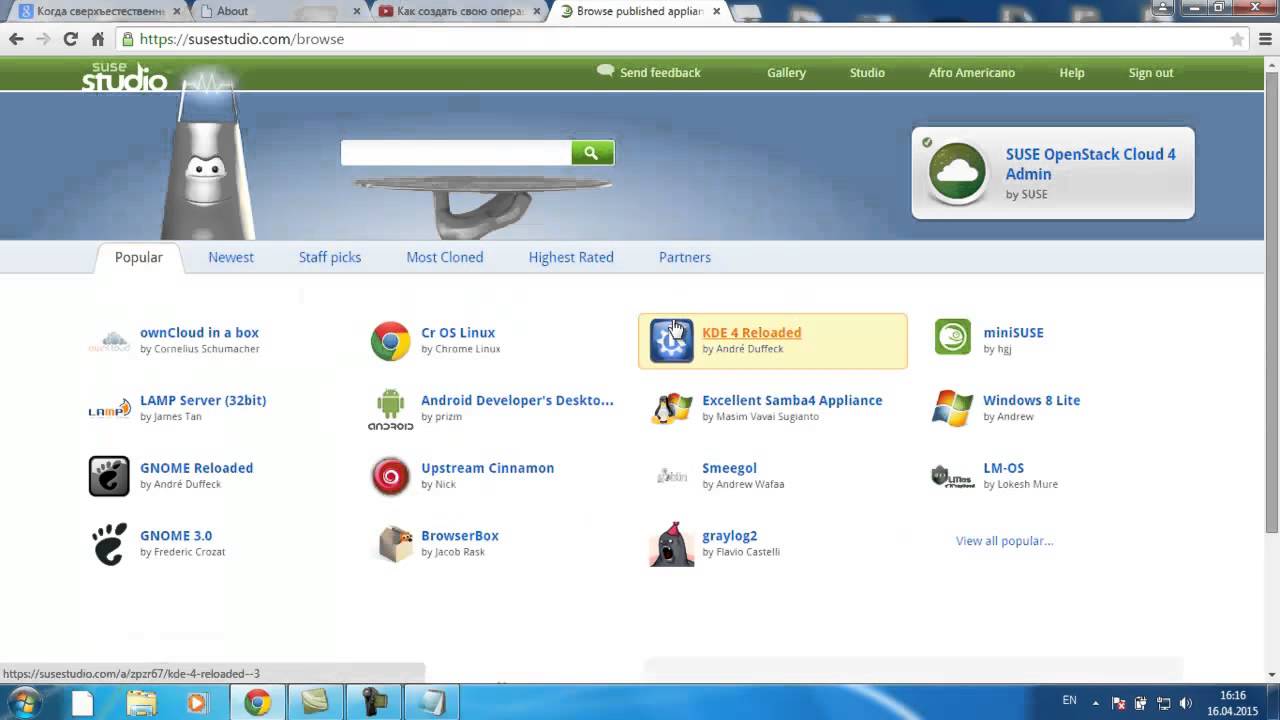The height and width of the screenshot is (720, 1280).
Task: Click the GNOME Reloaded foot icon
Action: [x=109, y=476]
